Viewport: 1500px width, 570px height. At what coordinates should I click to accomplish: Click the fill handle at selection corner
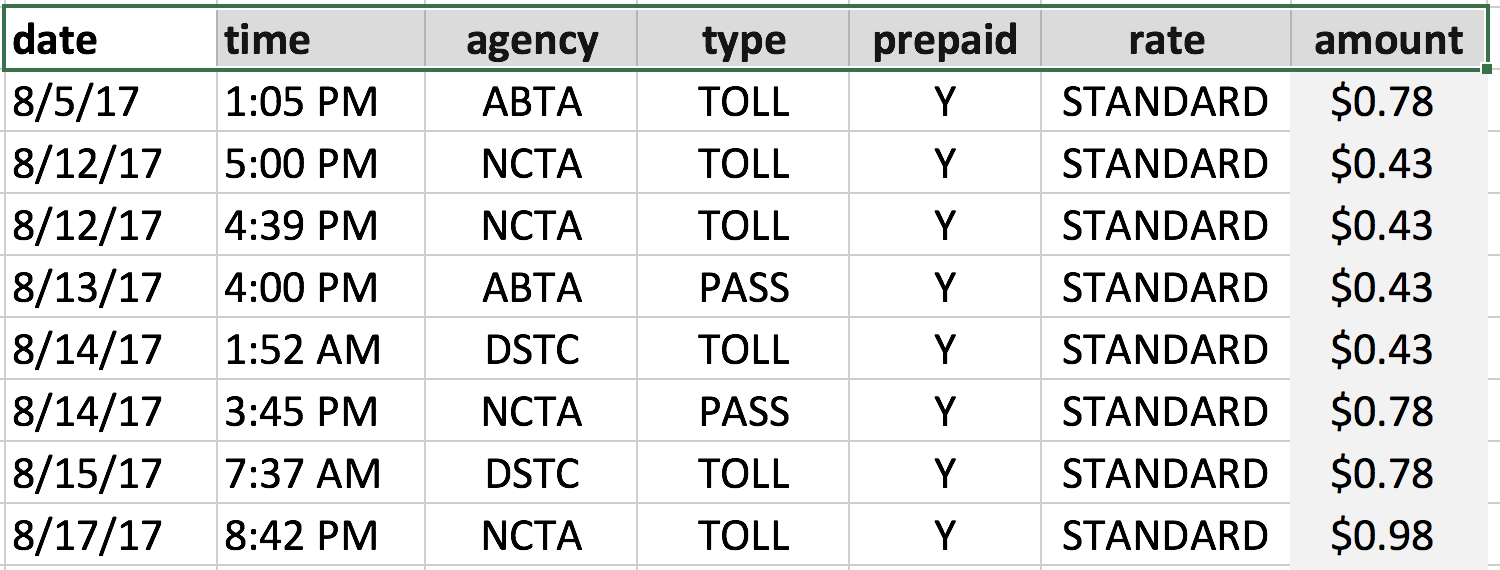tap(1487, 70)
